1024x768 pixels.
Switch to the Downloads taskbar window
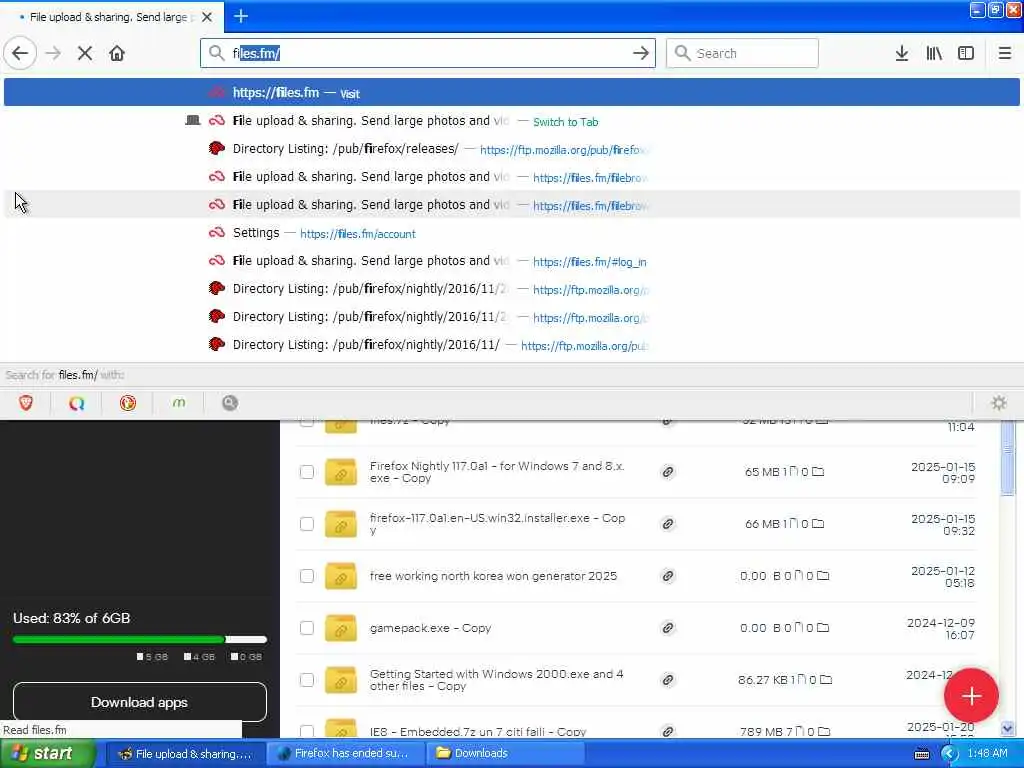[x=506, y=753]
